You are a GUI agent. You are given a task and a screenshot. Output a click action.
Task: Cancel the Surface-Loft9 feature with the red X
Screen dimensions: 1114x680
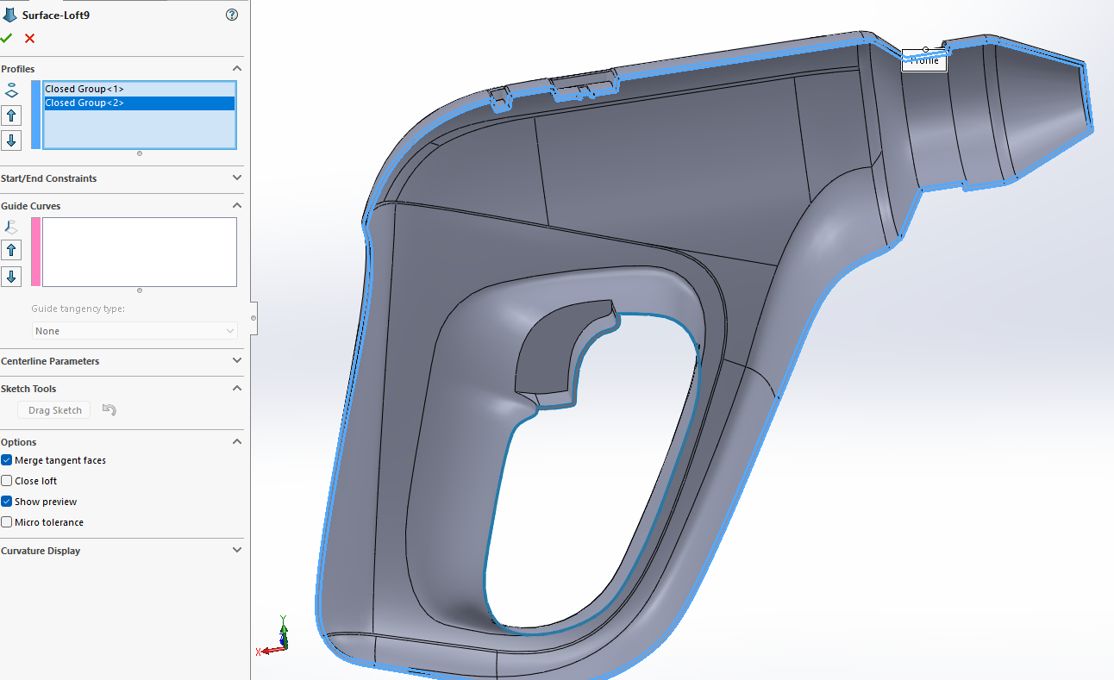[29, 38]
